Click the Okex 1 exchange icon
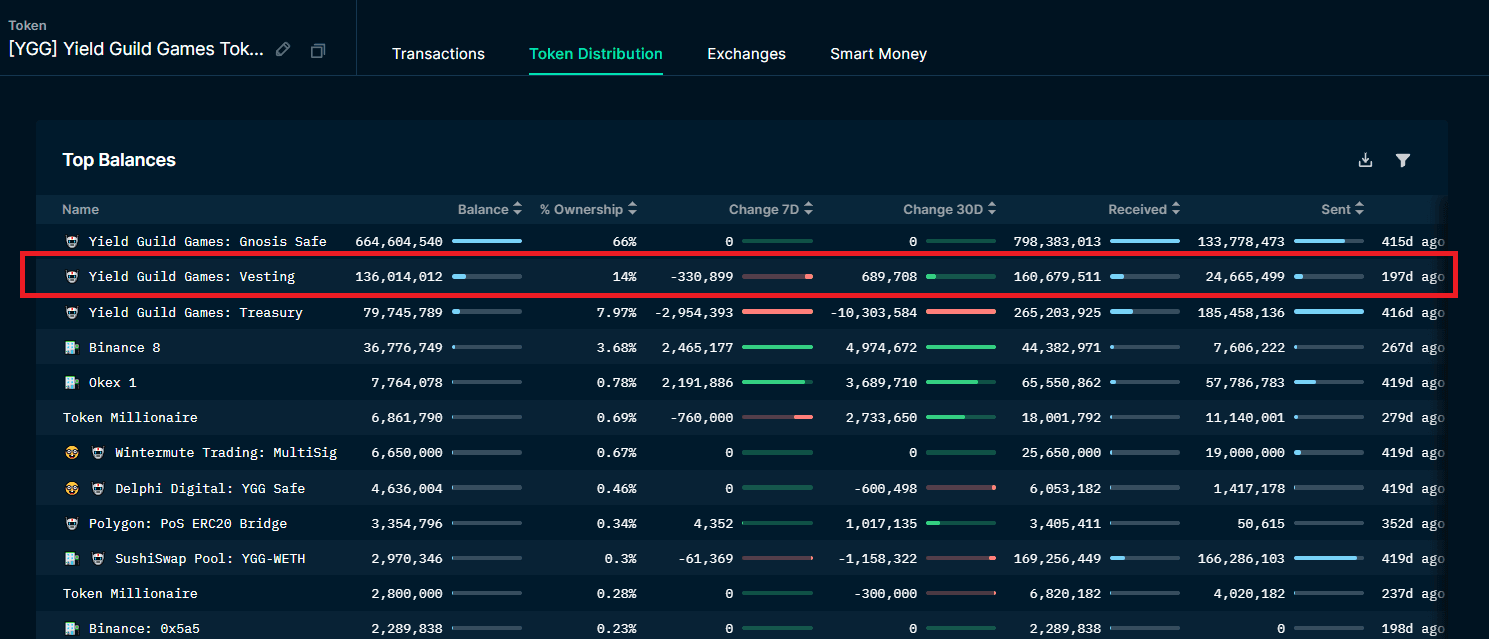Viewport: 1489px width, 639px height. (71, 383)
